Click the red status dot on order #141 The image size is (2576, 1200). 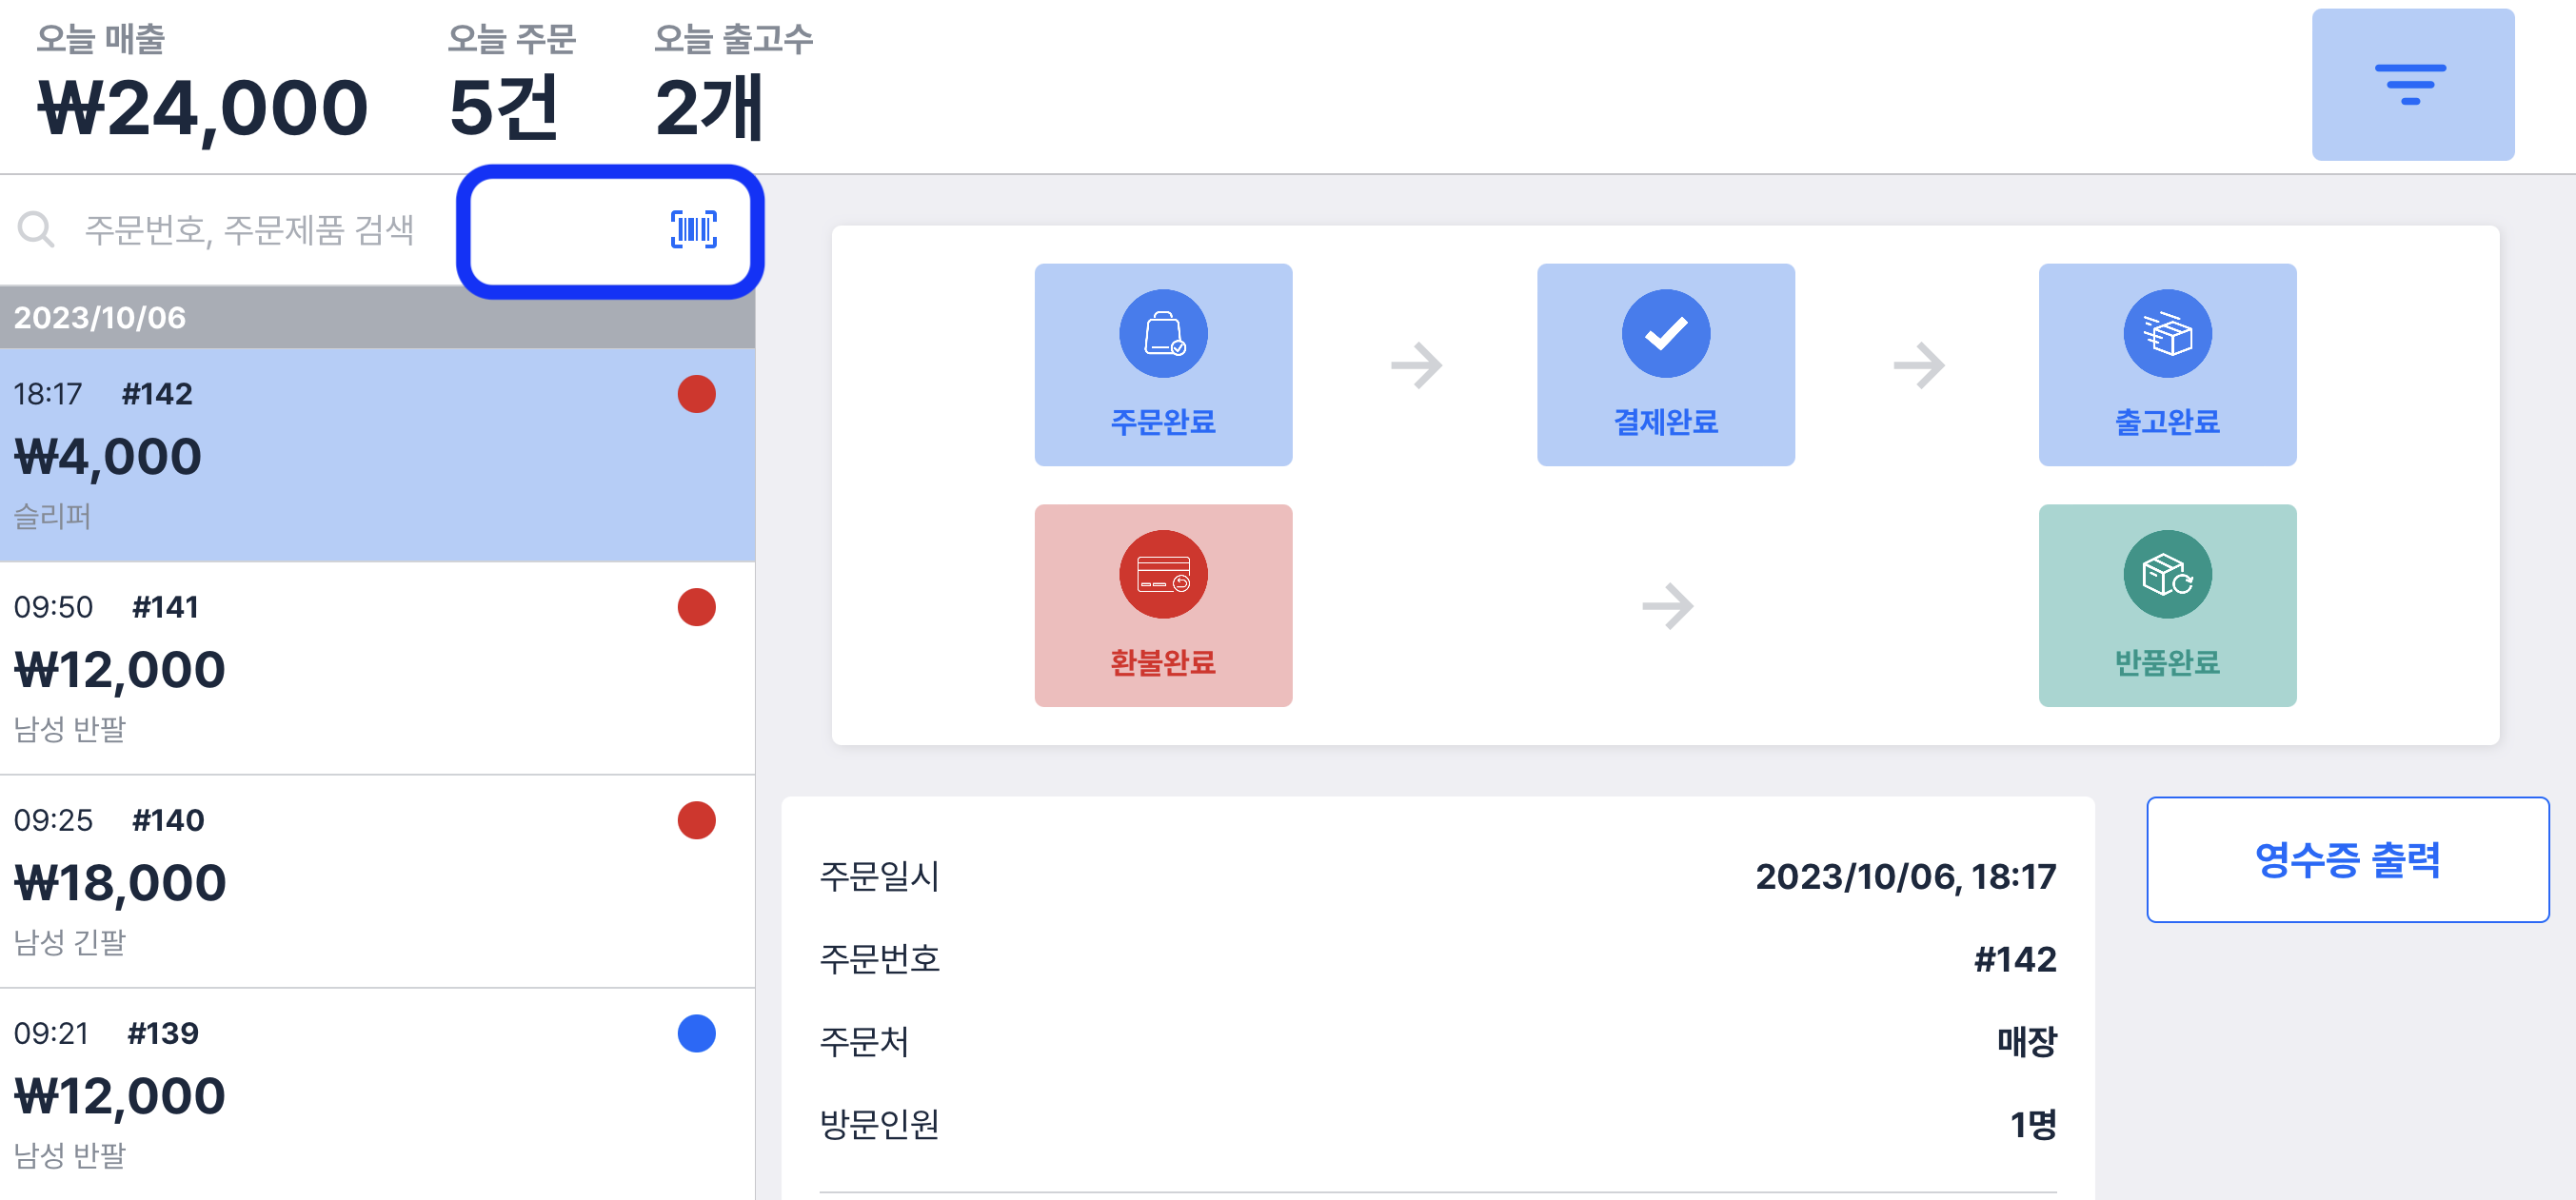[x=696, y=607]
